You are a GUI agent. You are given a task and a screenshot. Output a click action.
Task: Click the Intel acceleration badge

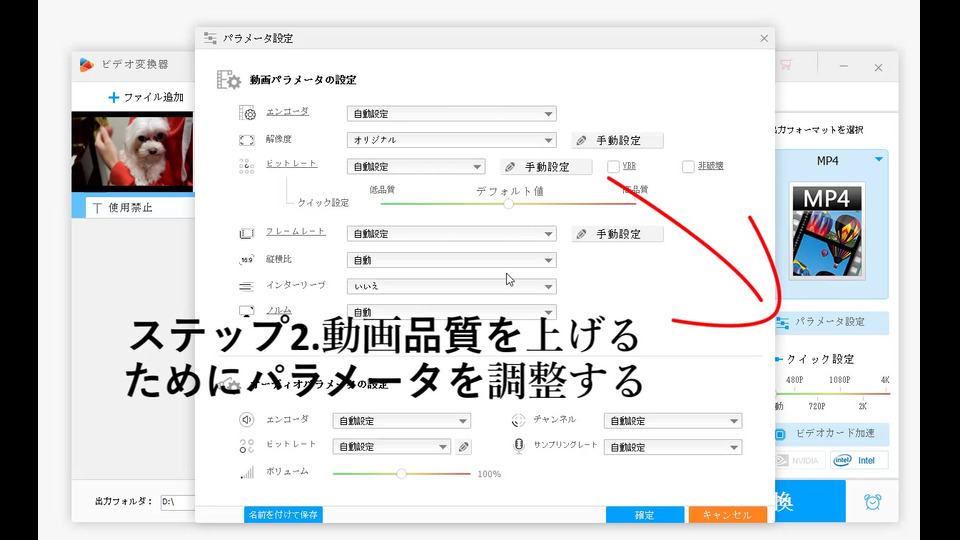point(860,460)
